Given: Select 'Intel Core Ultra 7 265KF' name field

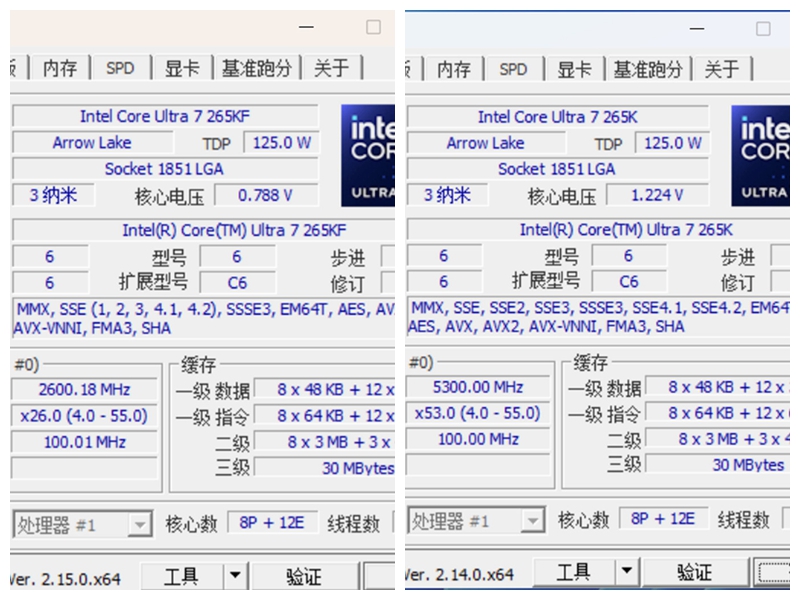Looking at the screenshot, I should 165,116.
